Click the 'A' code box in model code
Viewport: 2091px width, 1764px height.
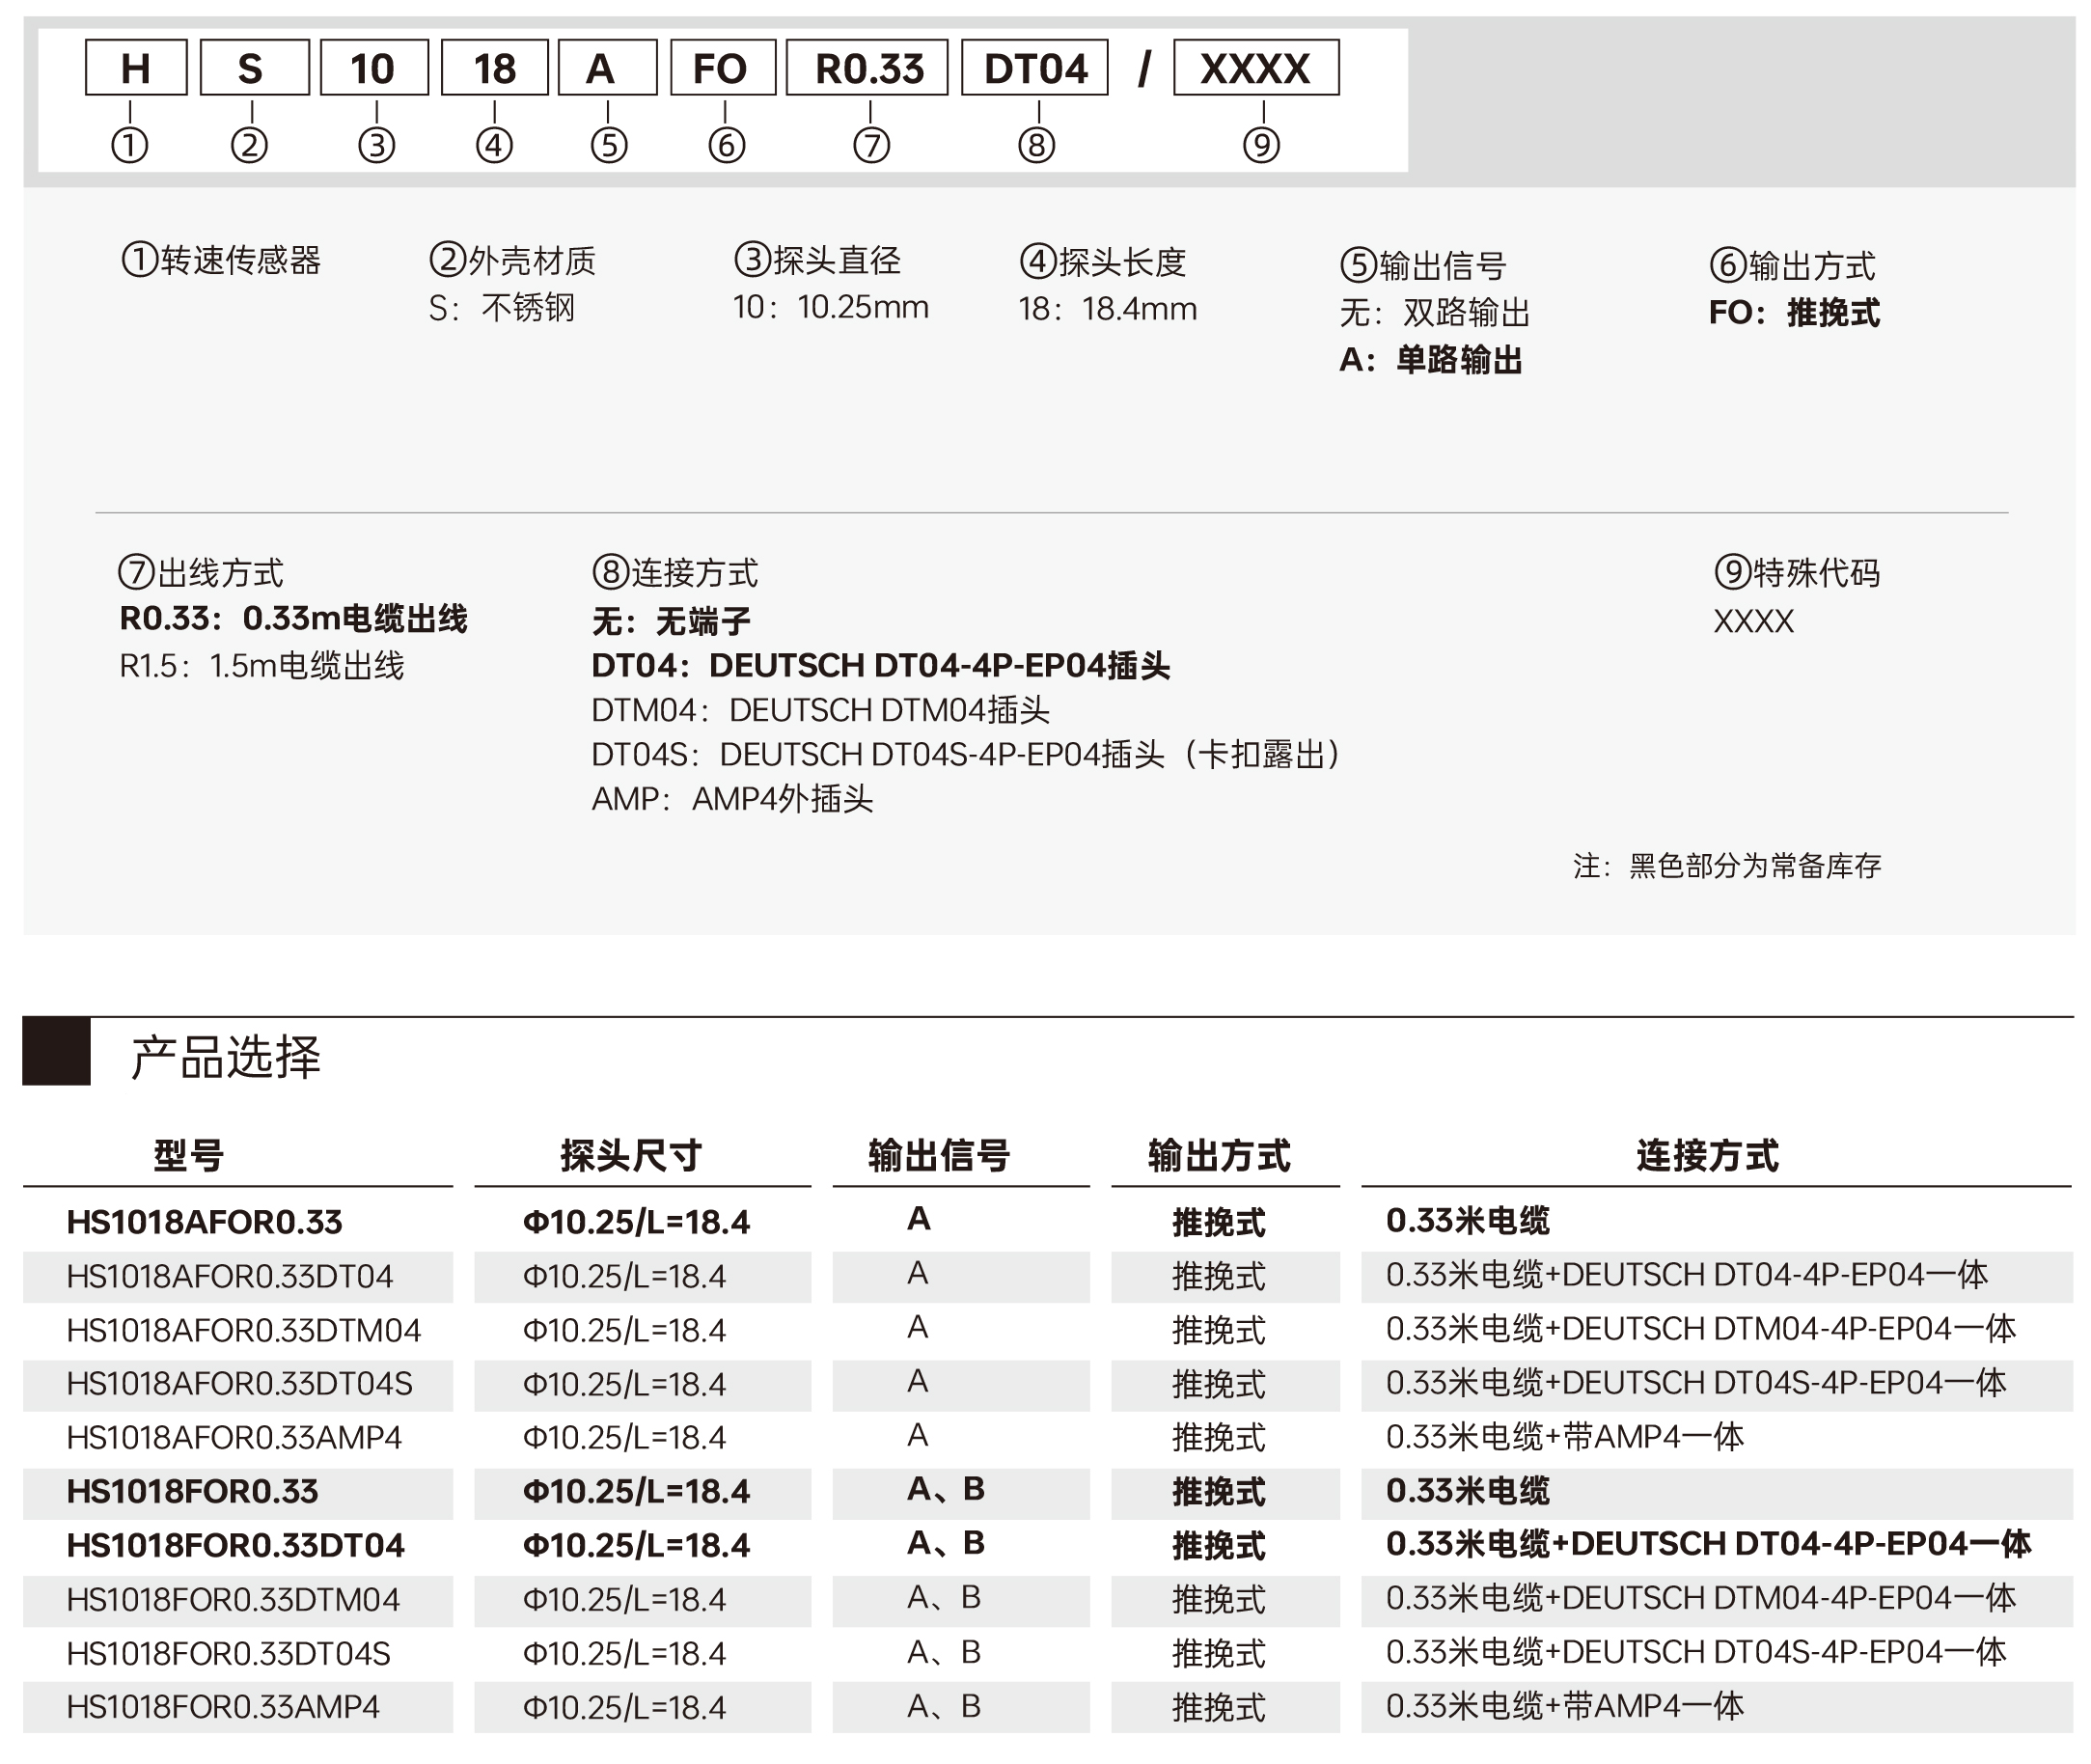tap(607, 67)
